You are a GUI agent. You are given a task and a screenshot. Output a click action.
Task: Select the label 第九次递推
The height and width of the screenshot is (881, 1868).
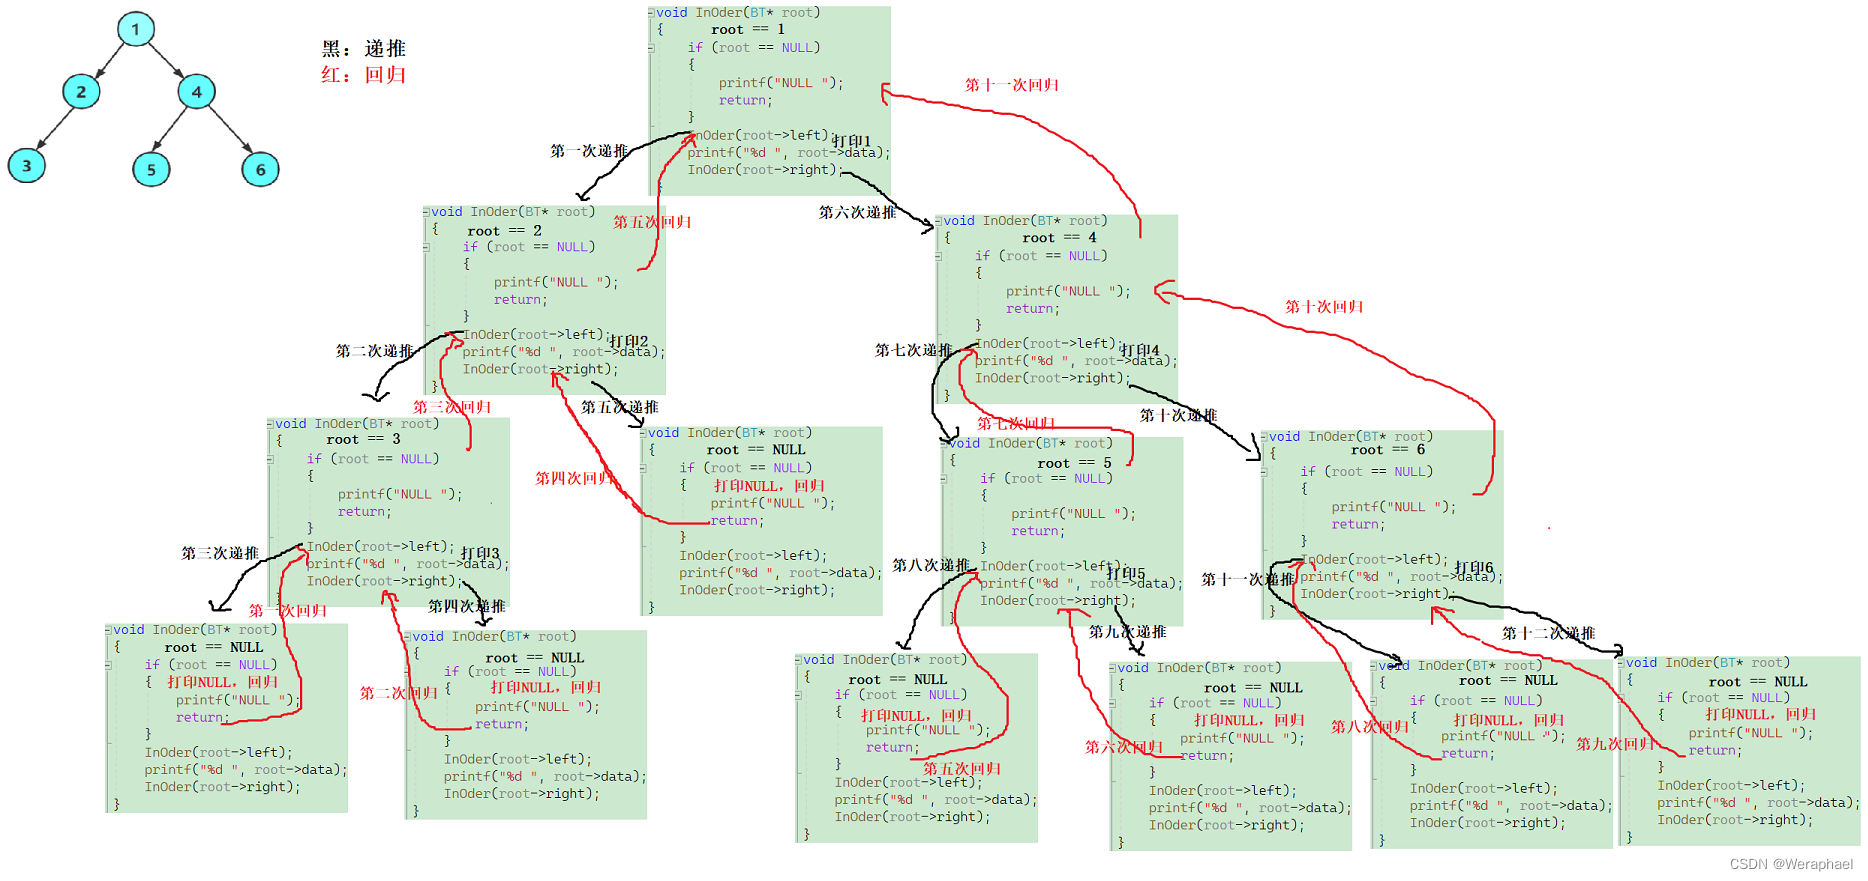coord(1128,632)
